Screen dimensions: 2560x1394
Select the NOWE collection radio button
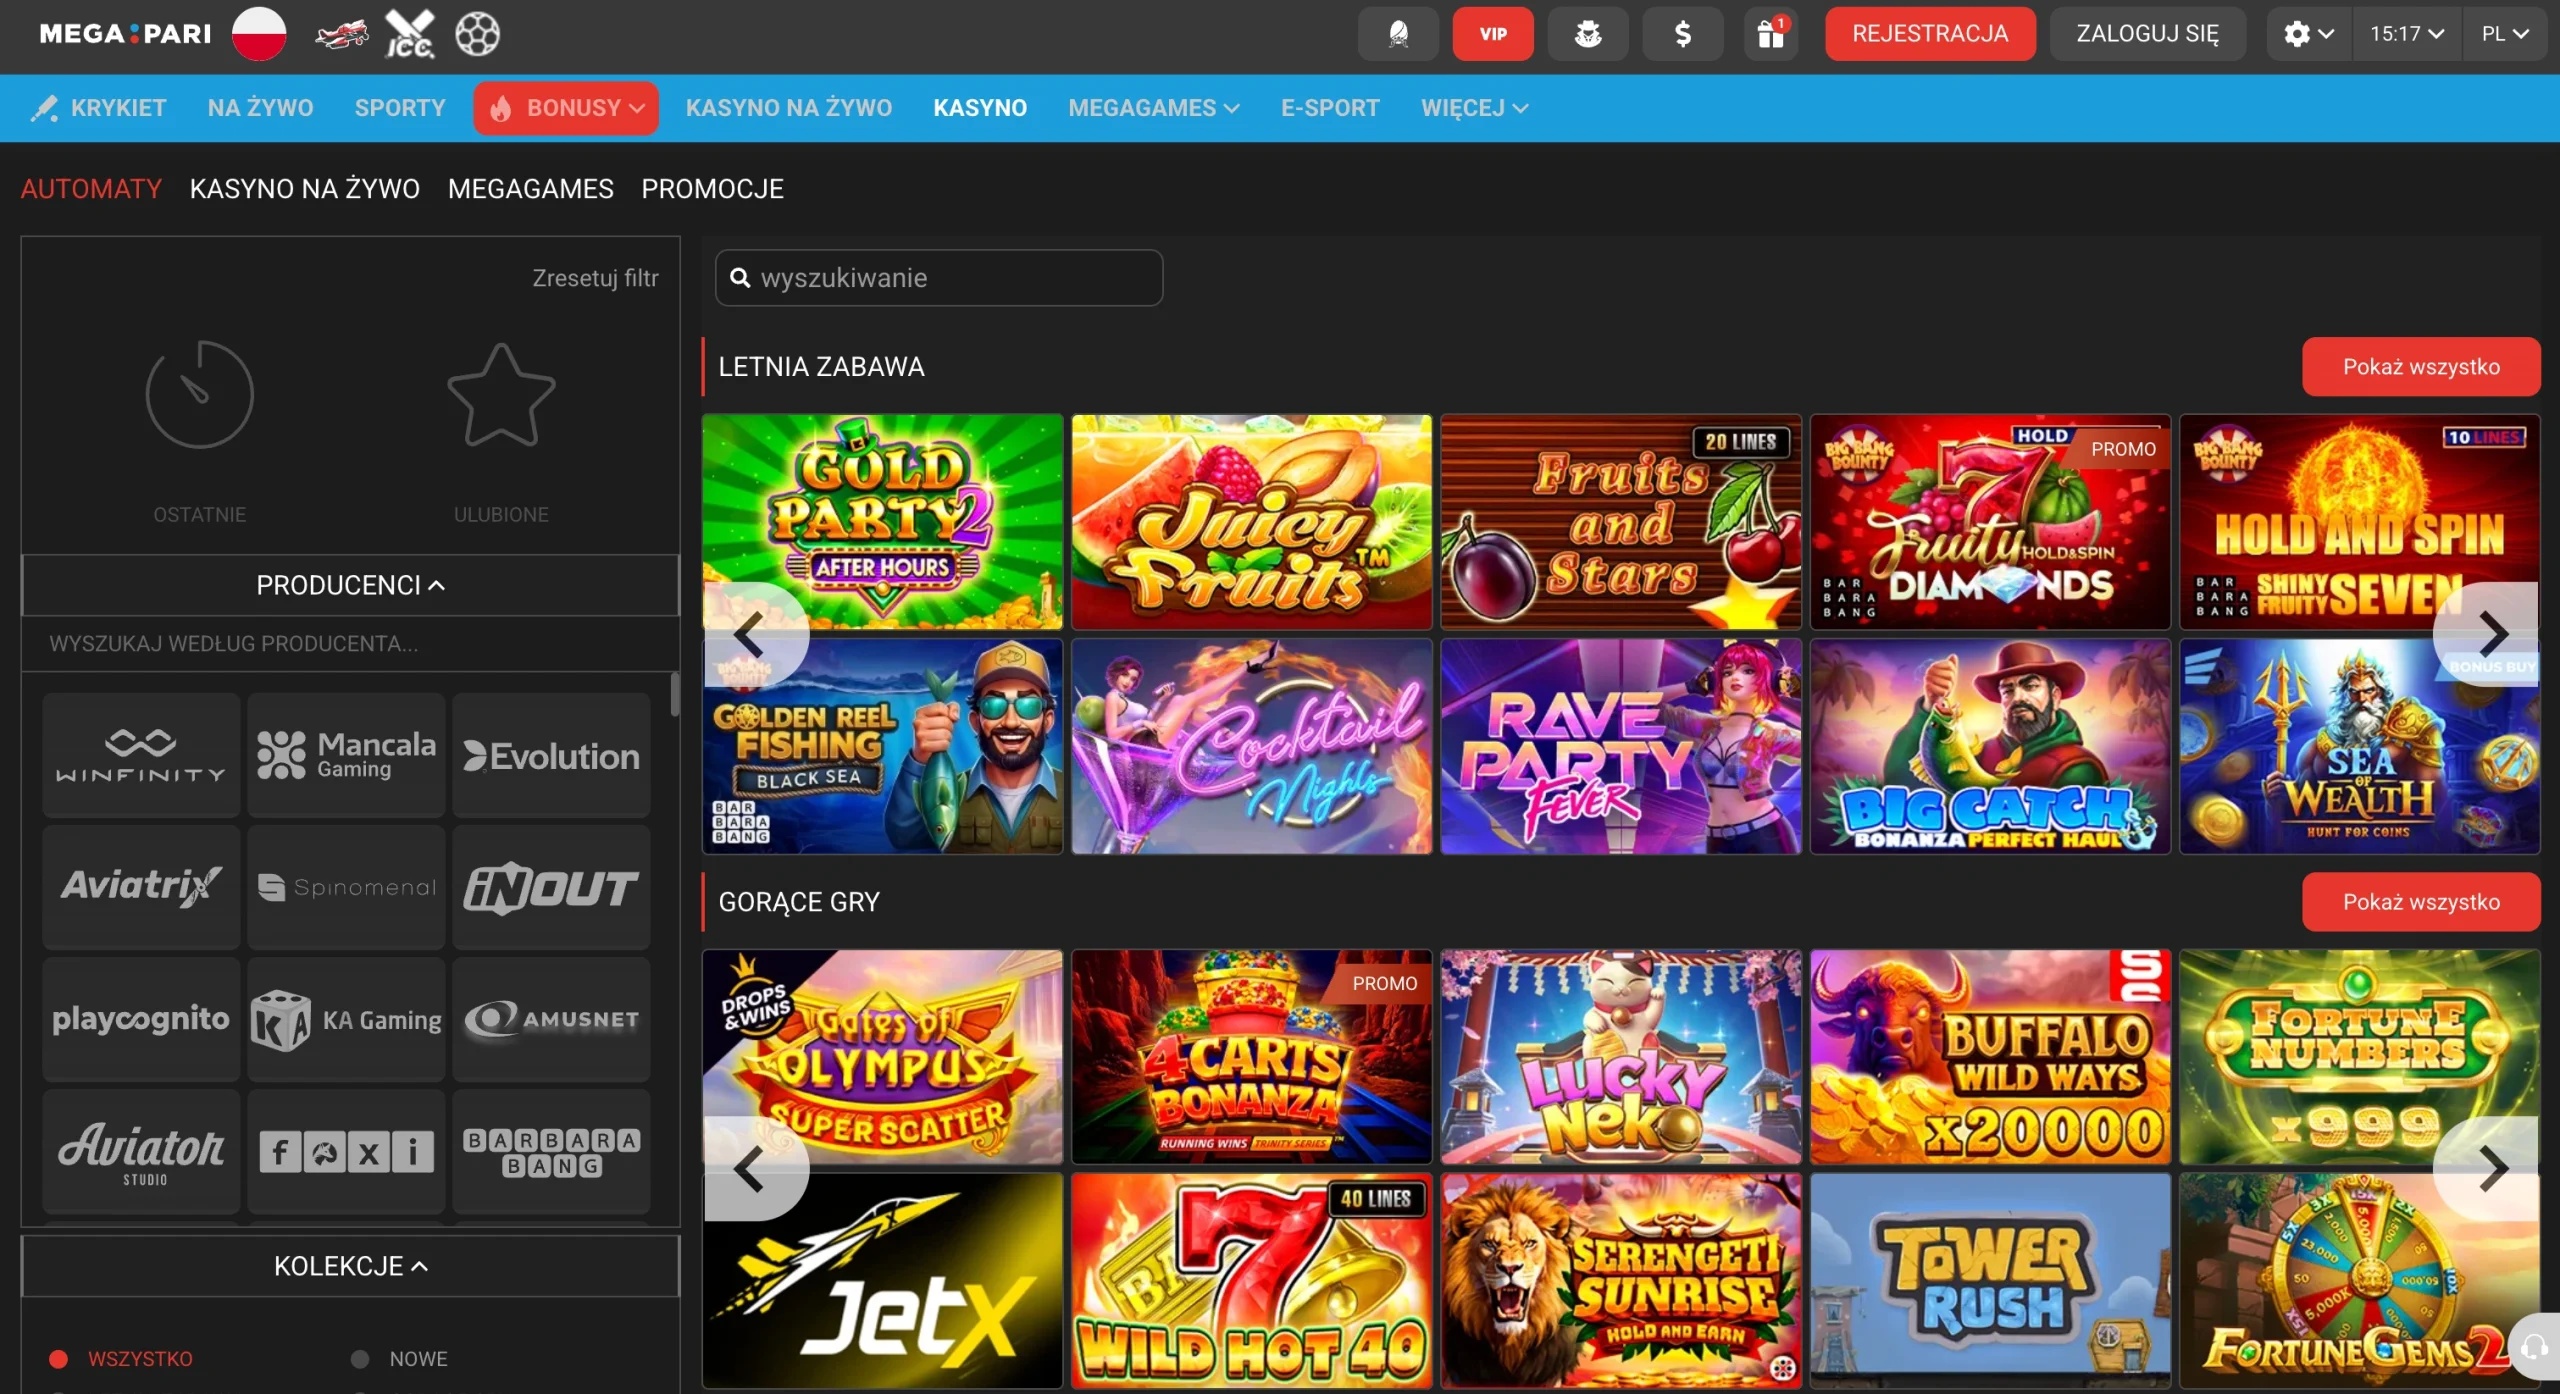[x=360, y=1359]
